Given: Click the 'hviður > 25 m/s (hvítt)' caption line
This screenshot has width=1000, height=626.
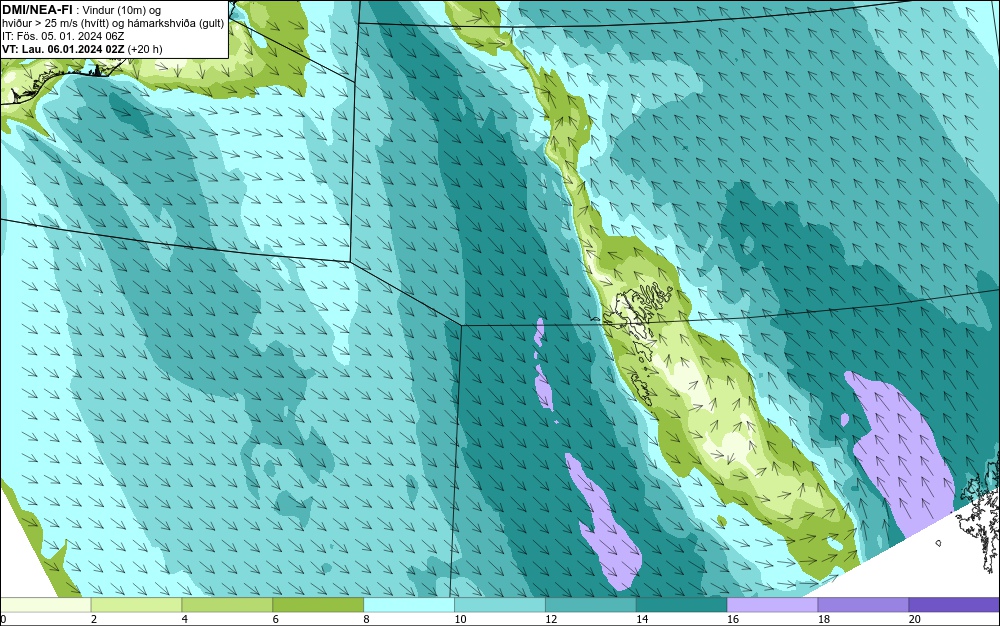Looking at the screenshot, I should pos(113,23).
